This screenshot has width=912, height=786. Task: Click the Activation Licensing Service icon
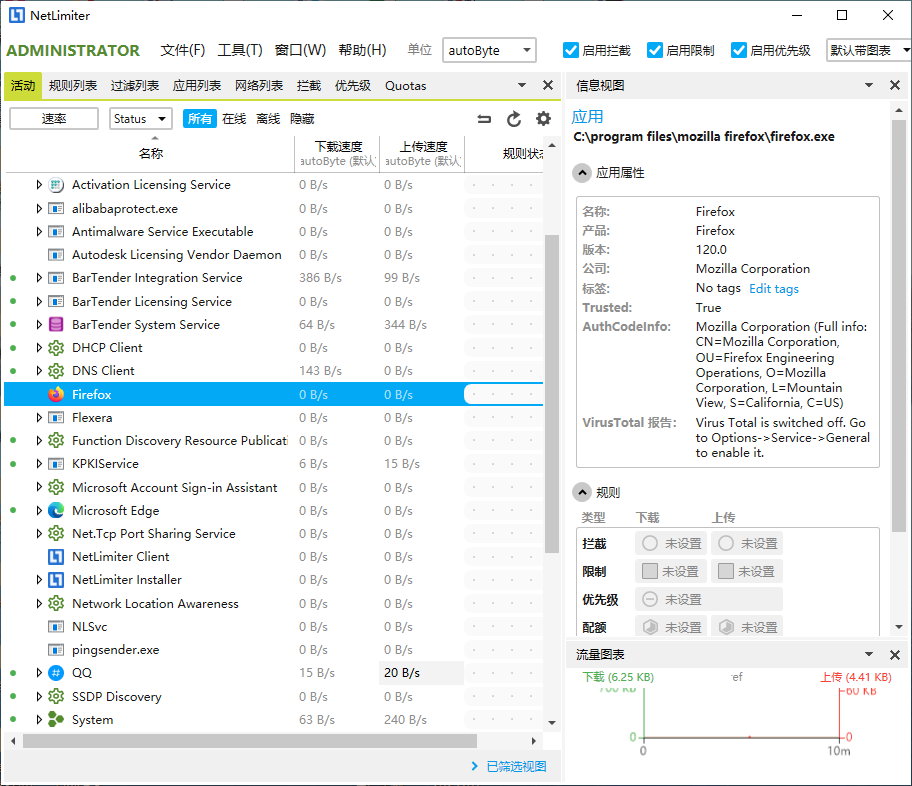[56, 185]
